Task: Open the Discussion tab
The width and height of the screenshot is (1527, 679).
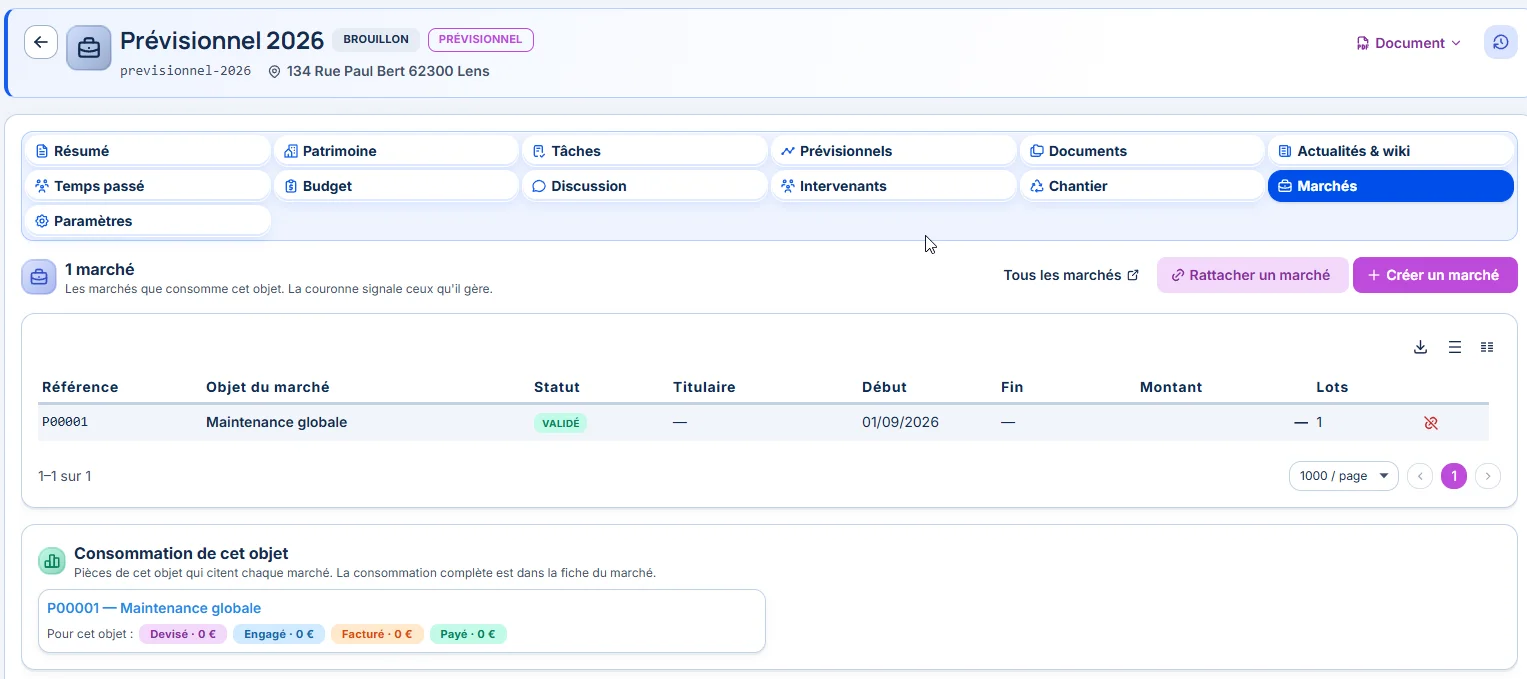Action: click(644, 186)
